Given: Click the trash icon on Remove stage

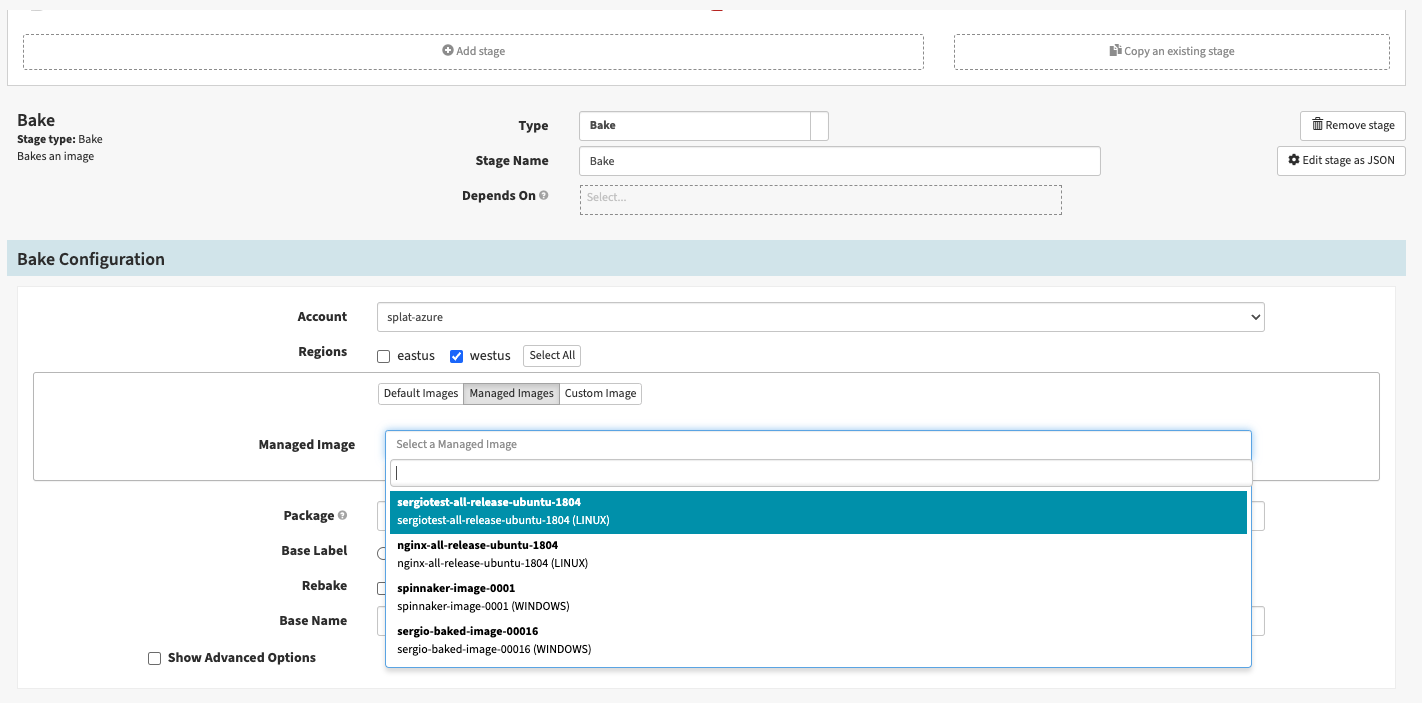Looking at the screenshot, I should (1317, 125).
